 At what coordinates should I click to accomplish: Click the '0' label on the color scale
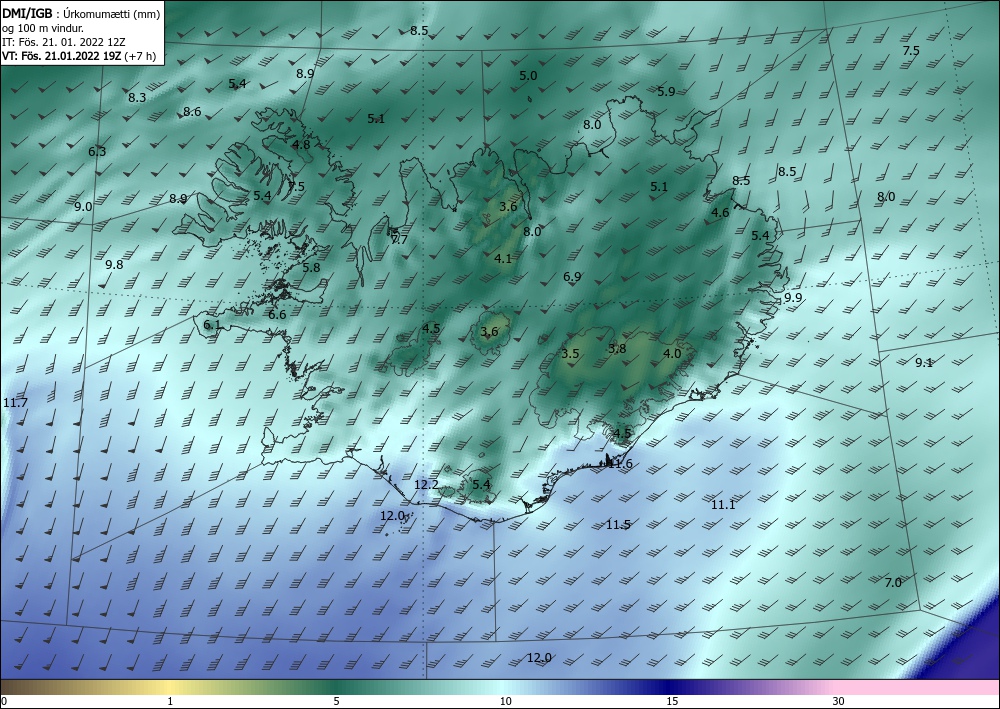(4, 702)
